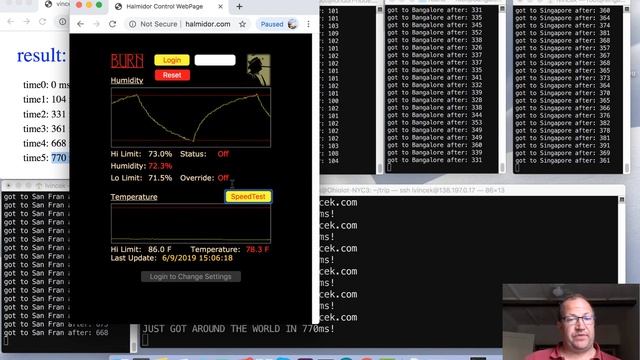
Task: Click the Login to Change Settings button
Action: [191, 277]
